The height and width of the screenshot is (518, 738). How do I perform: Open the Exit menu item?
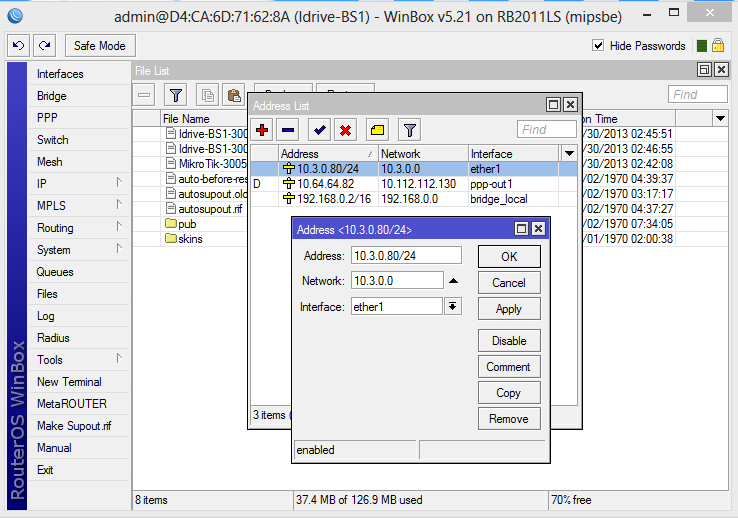[x=79, y=470]
